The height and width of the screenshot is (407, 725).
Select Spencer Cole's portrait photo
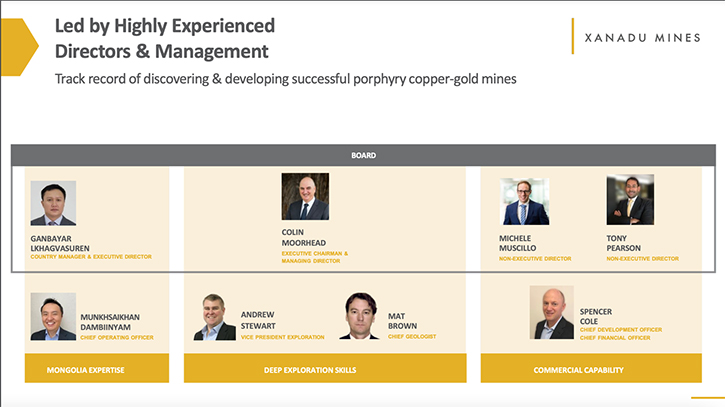pos(552,312)
